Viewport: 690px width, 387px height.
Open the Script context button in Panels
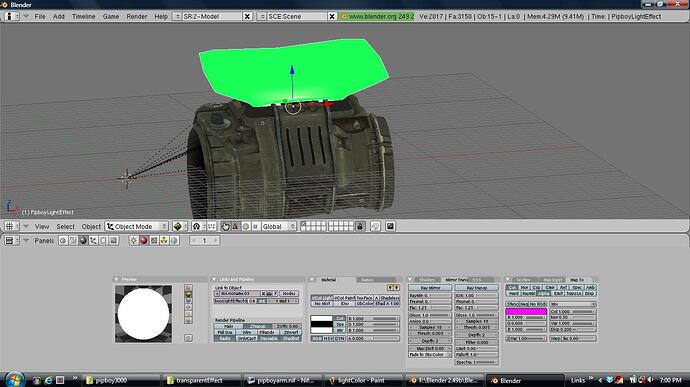click(73, 241)
